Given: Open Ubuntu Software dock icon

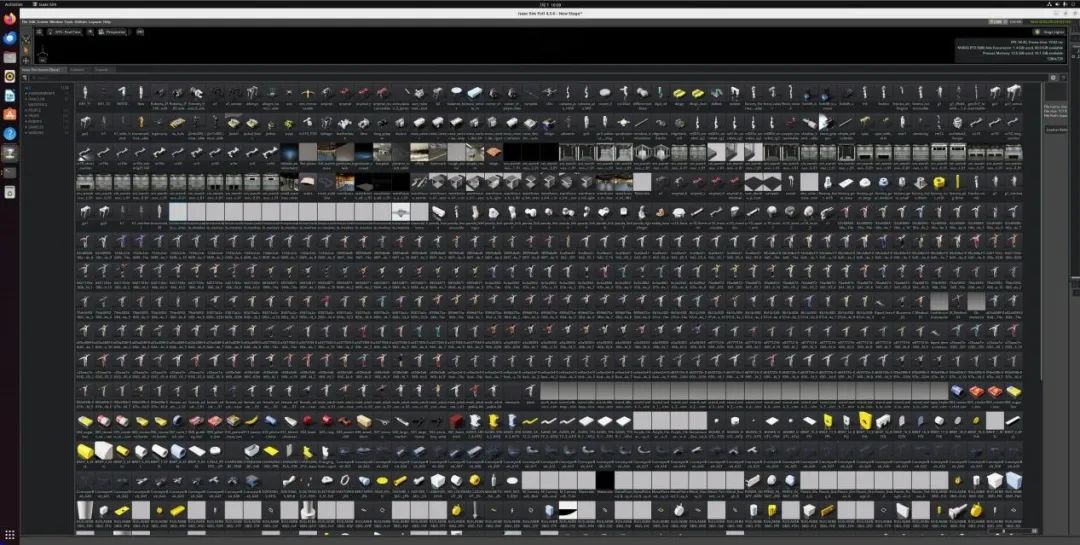Looking at the screenshot, I should pyautogui.click(x=10, y=114).
